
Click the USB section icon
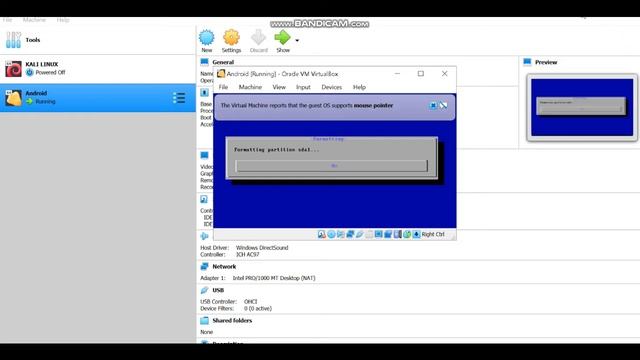204,290
